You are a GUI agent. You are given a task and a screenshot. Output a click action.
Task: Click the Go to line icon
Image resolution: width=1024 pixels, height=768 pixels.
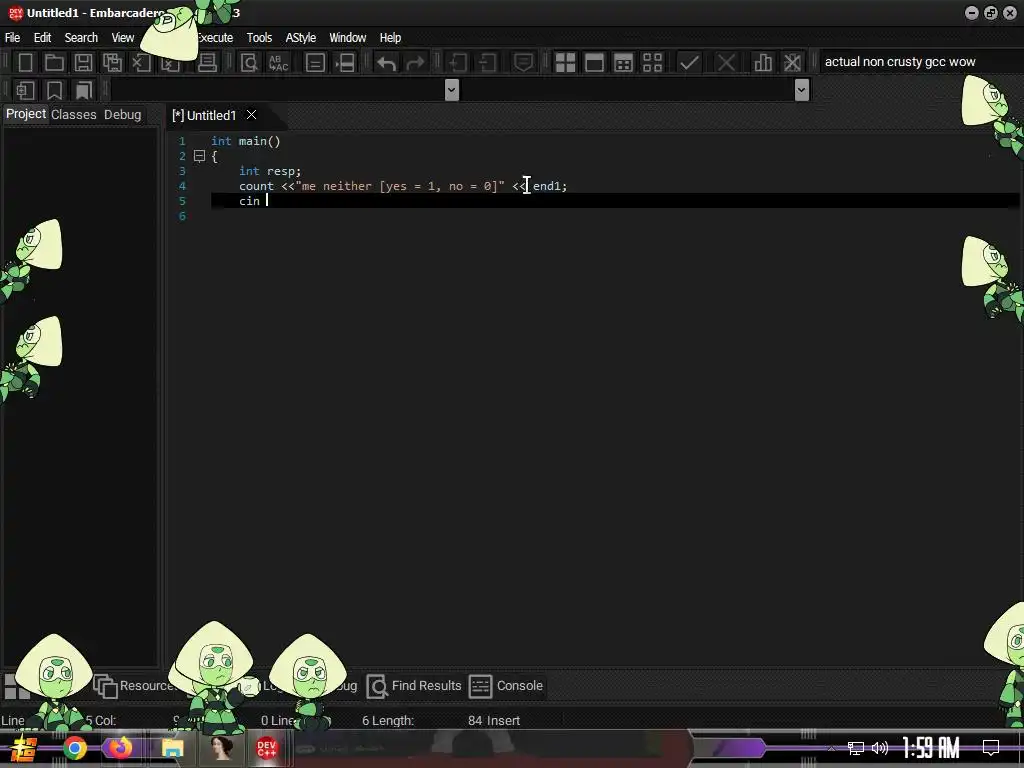click(x=345, y=63)
